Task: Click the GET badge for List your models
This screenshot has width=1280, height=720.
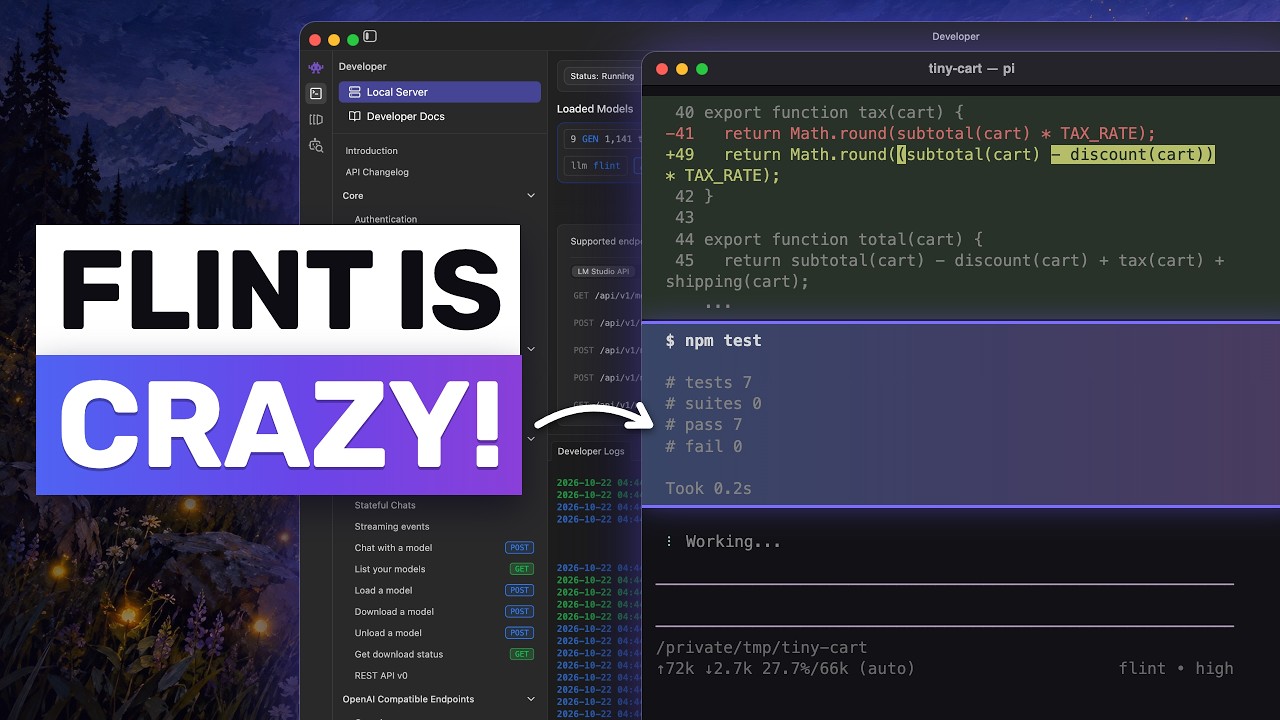Action: pos(522,569)
